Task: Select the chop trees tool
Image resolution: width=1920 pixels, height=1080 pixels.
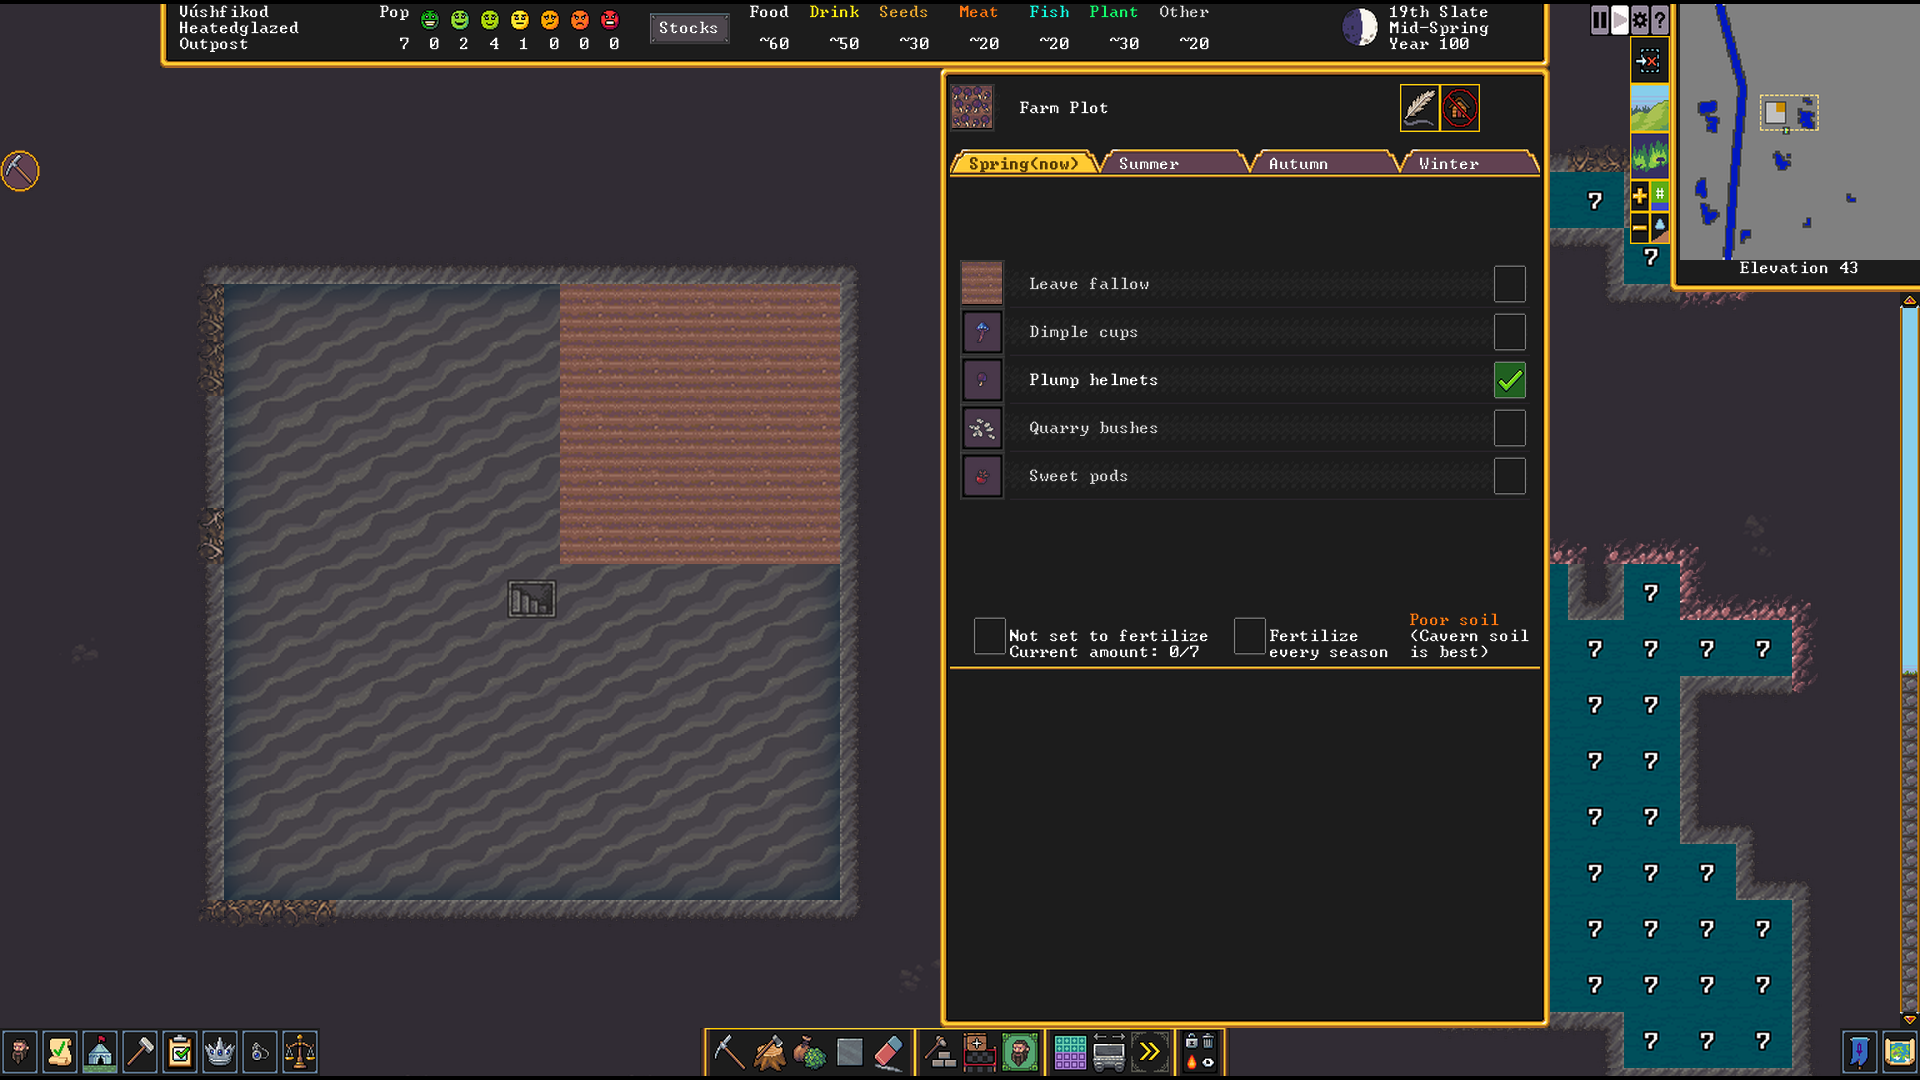Action: point(768,1052)
